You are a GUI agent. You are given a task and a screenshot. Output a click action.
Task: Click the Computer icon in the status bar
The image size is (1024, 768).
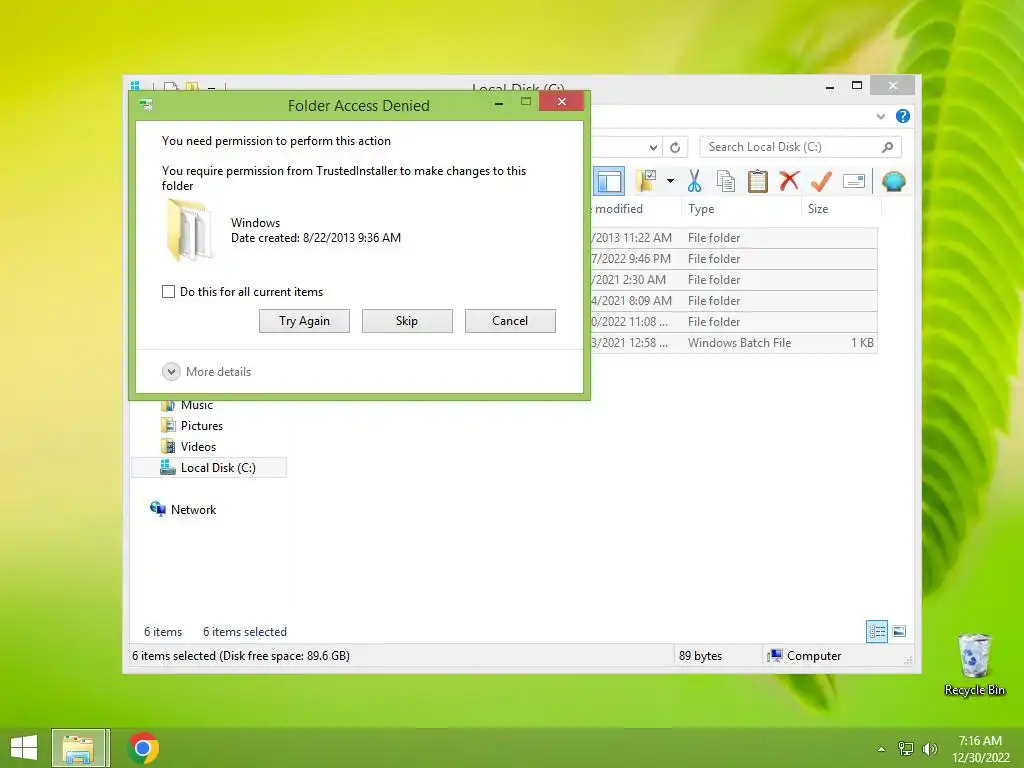pos(775,656)
